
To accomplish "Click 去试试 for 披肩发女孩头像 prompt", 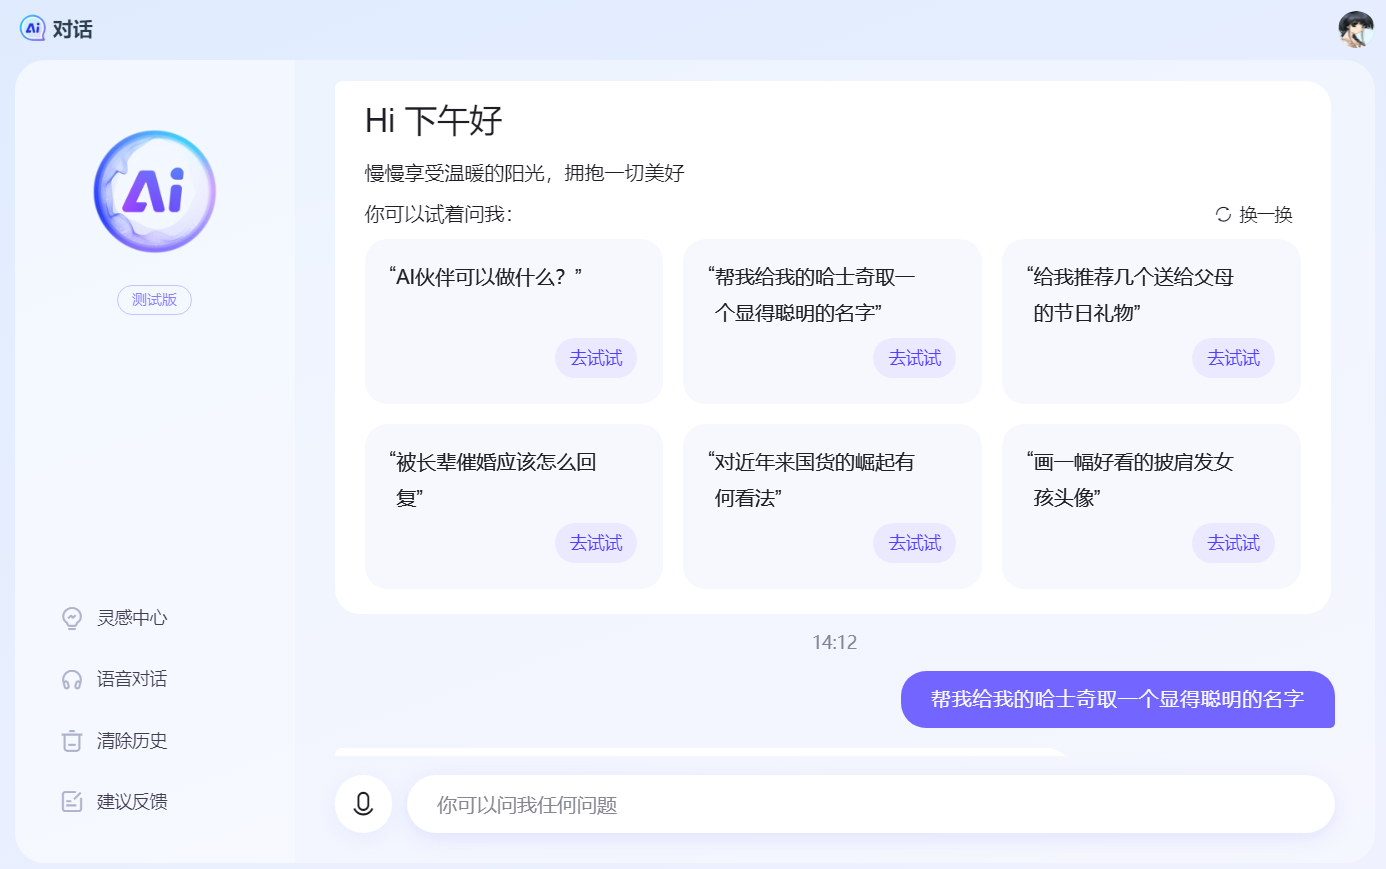I will pos(1233,543).
